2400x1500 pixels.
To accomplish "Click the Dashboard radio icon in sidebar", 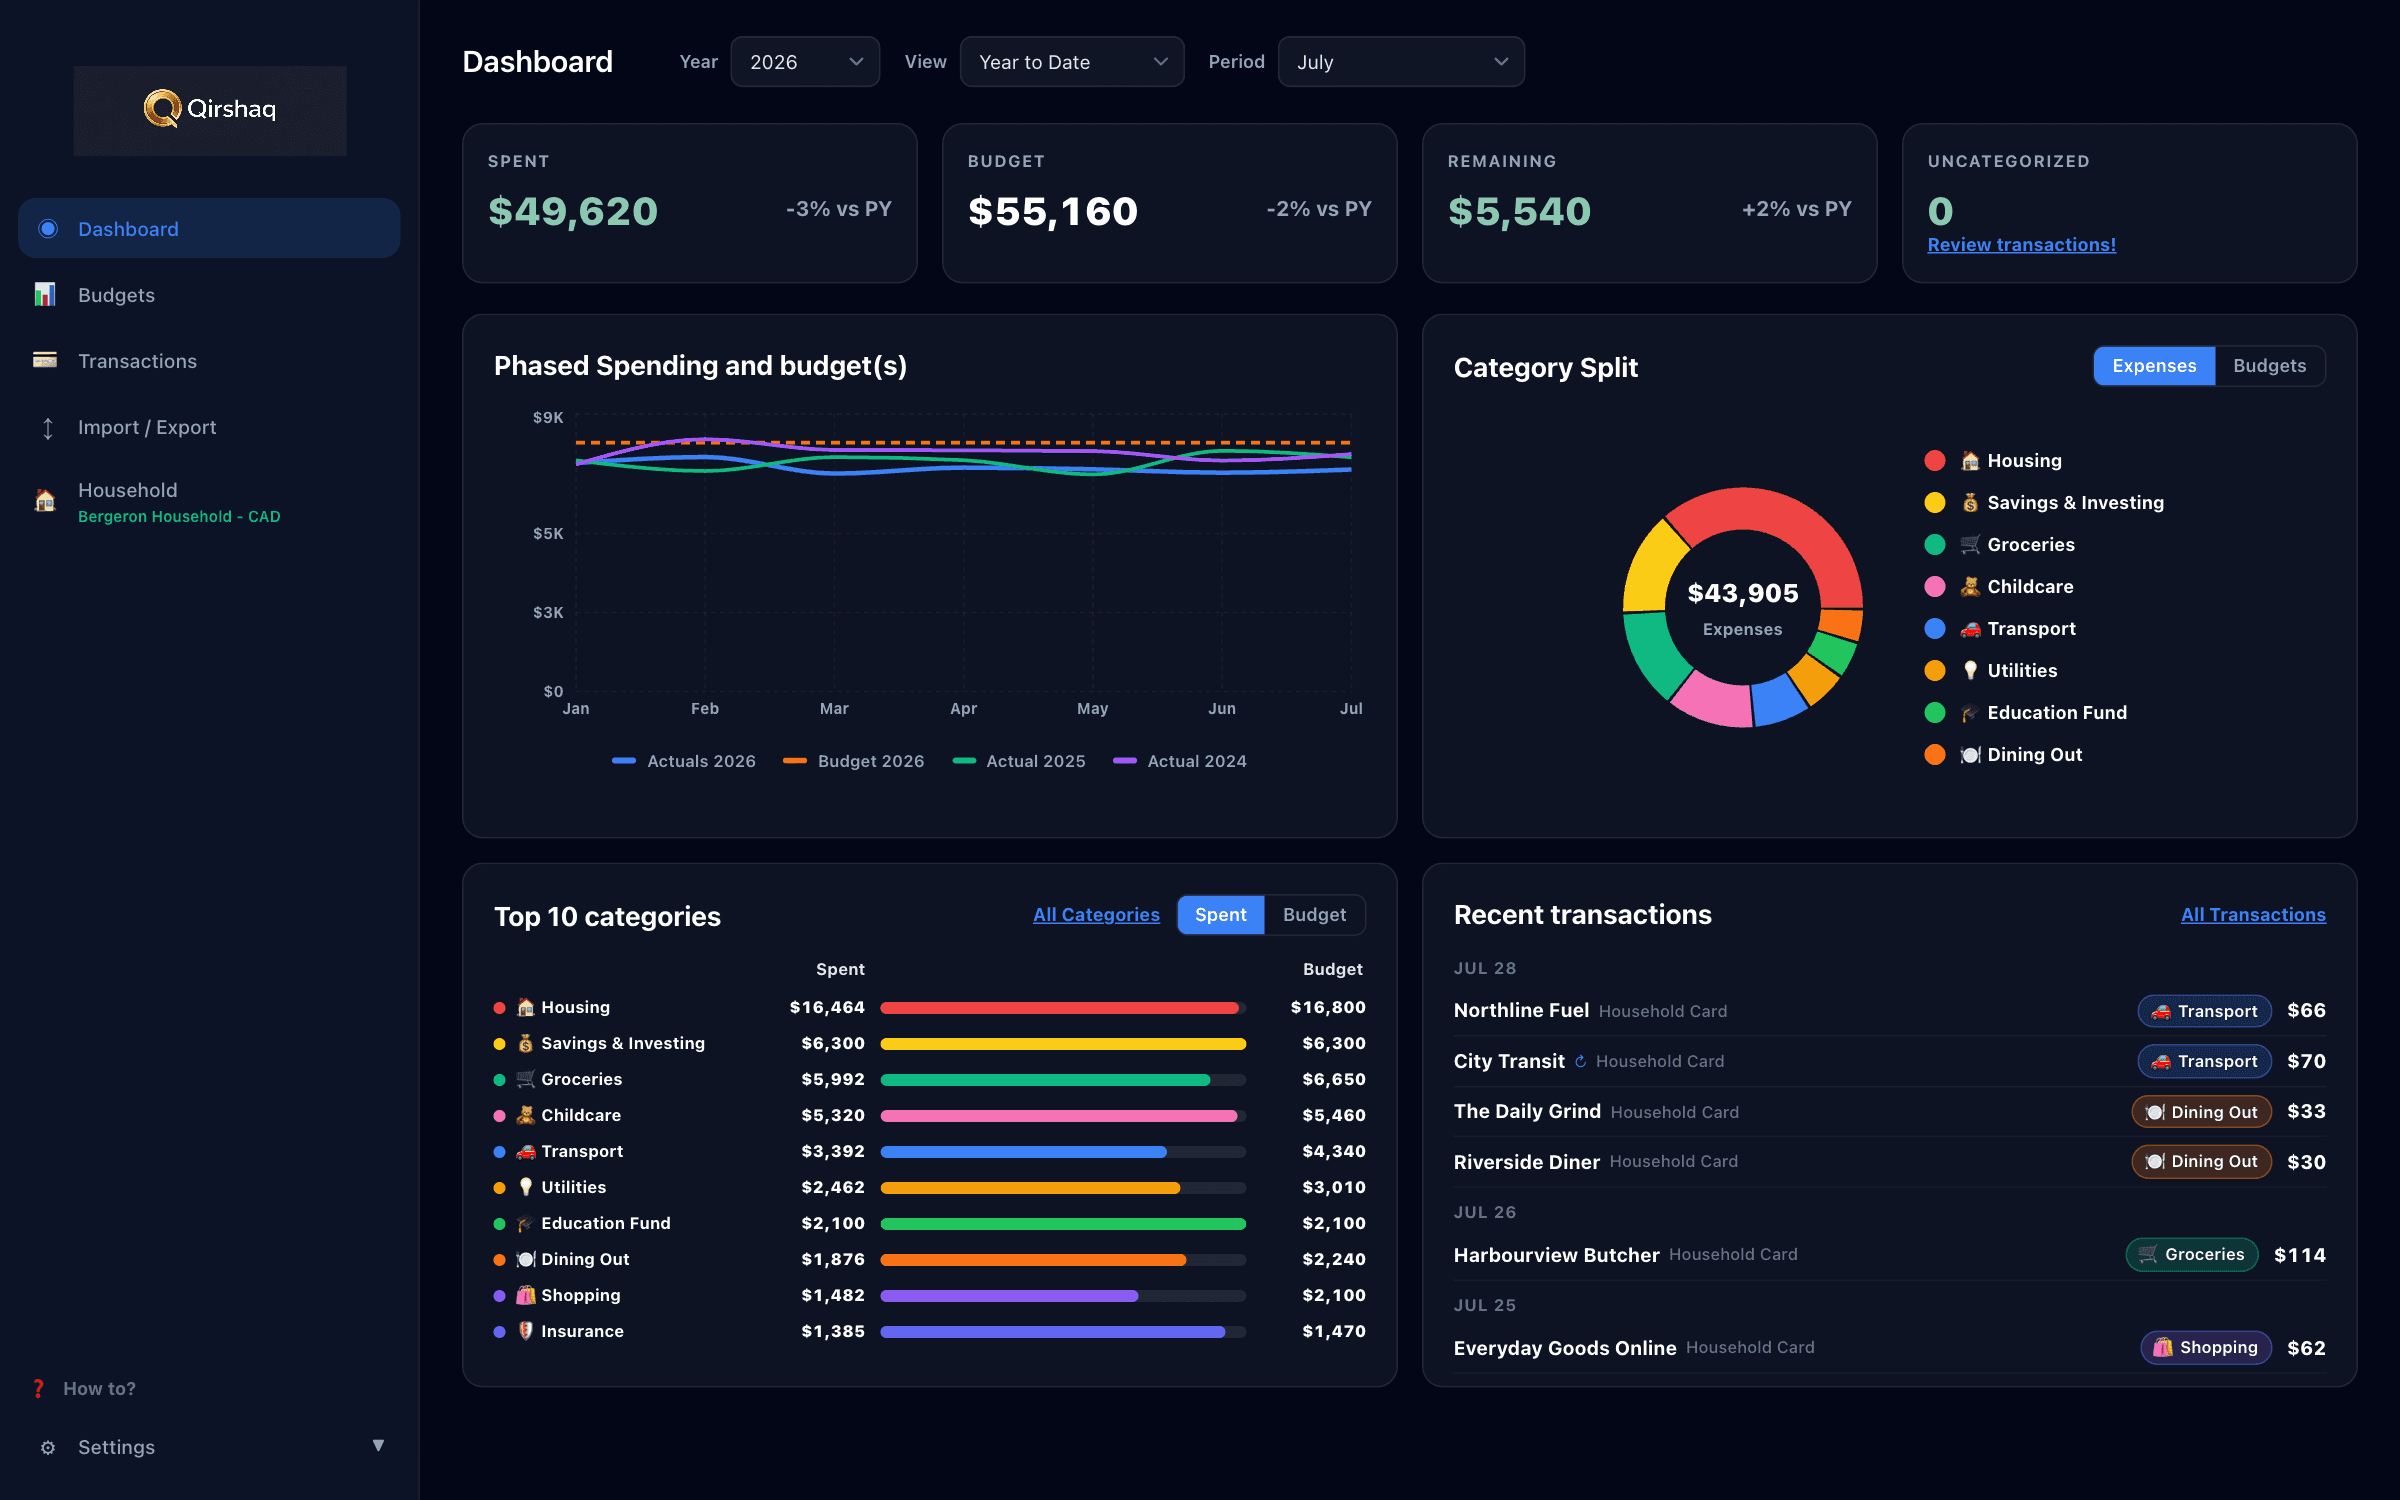I will (x=47, y=229).
